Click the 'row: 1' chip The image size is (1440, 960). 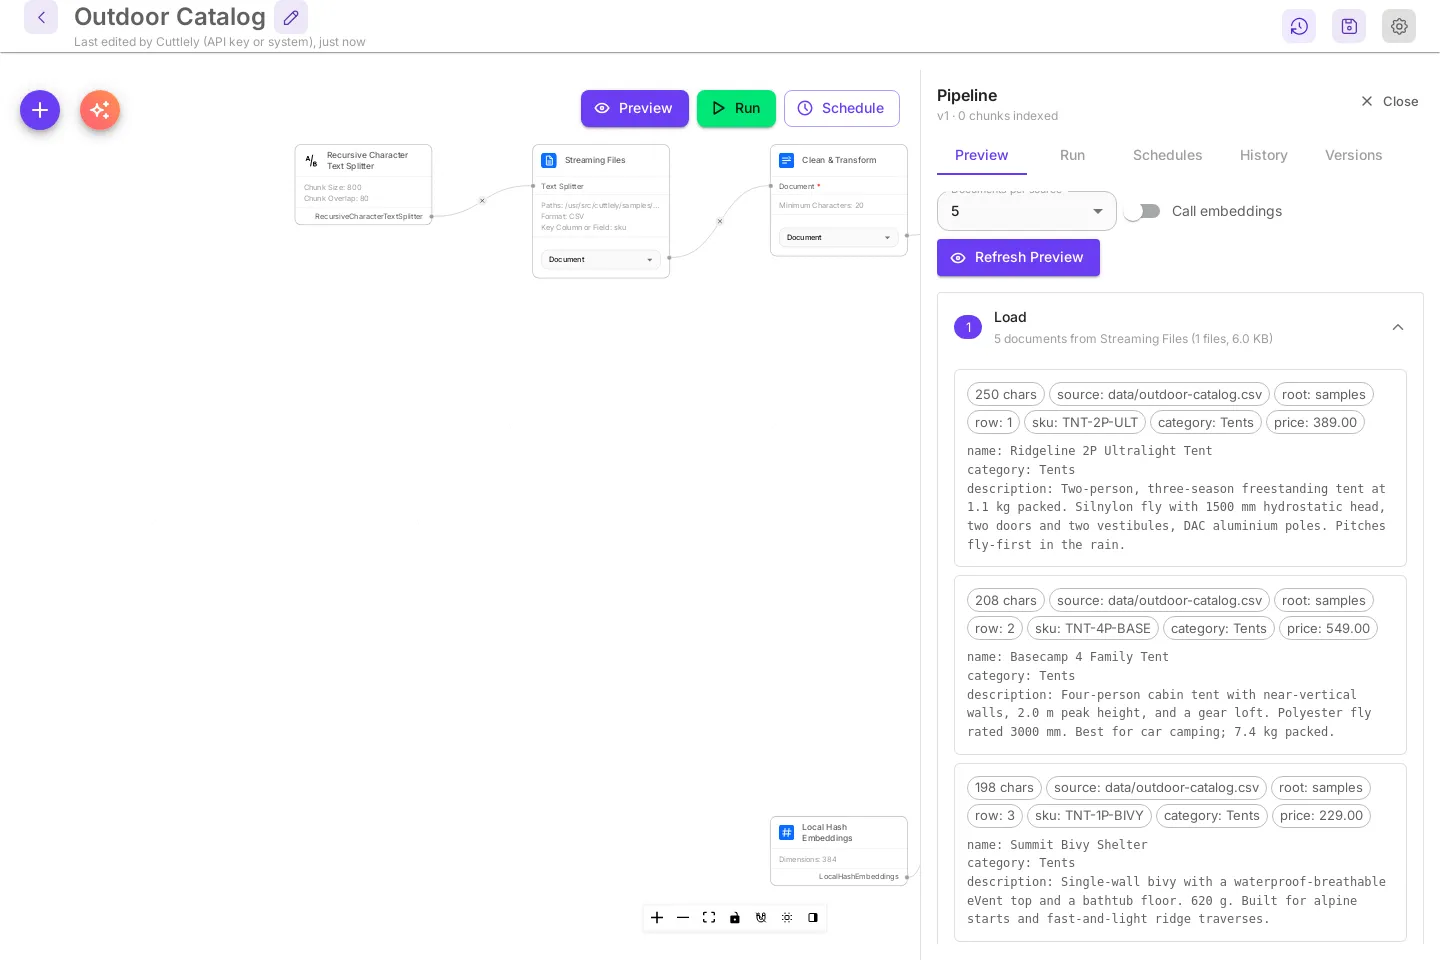tap(994, 422)
